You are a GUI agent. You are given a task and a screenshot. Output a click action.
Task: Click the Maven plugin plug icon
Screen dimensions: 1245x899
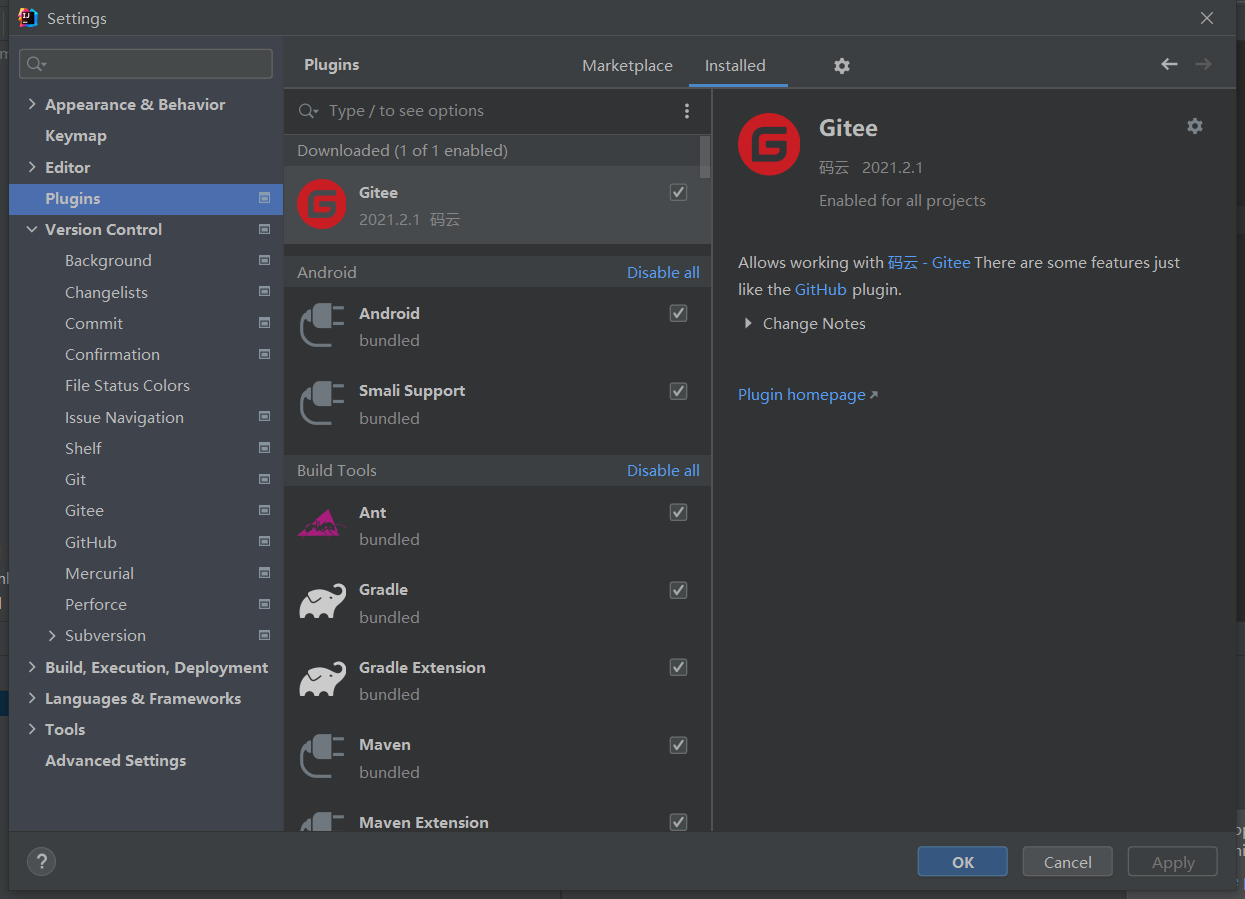tap(322, 757)
